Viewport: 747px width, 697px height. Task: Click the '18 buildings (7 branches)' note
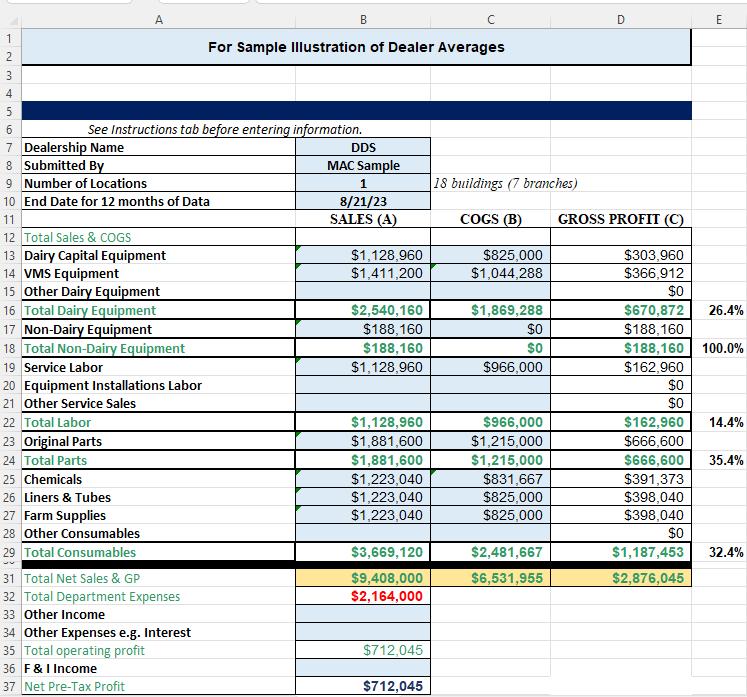click(x=505, y=183)
